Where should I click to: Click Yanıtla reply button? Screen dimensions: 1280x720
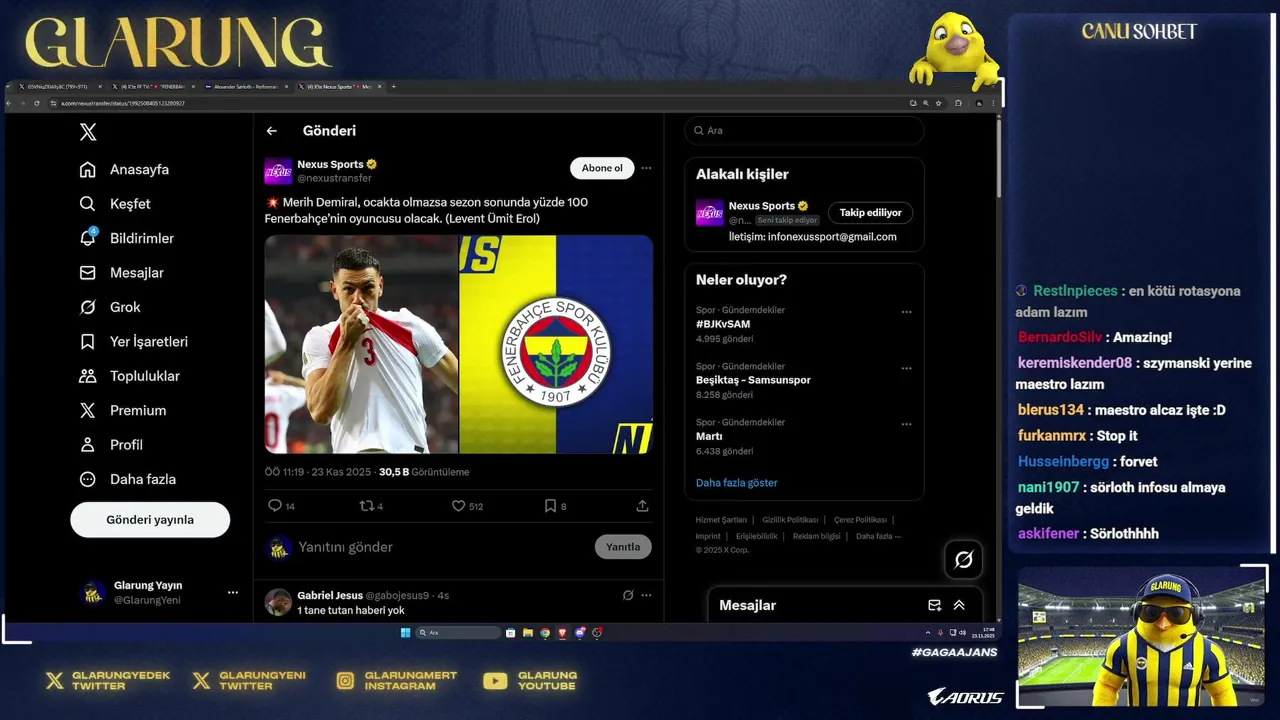coord(623,547)
